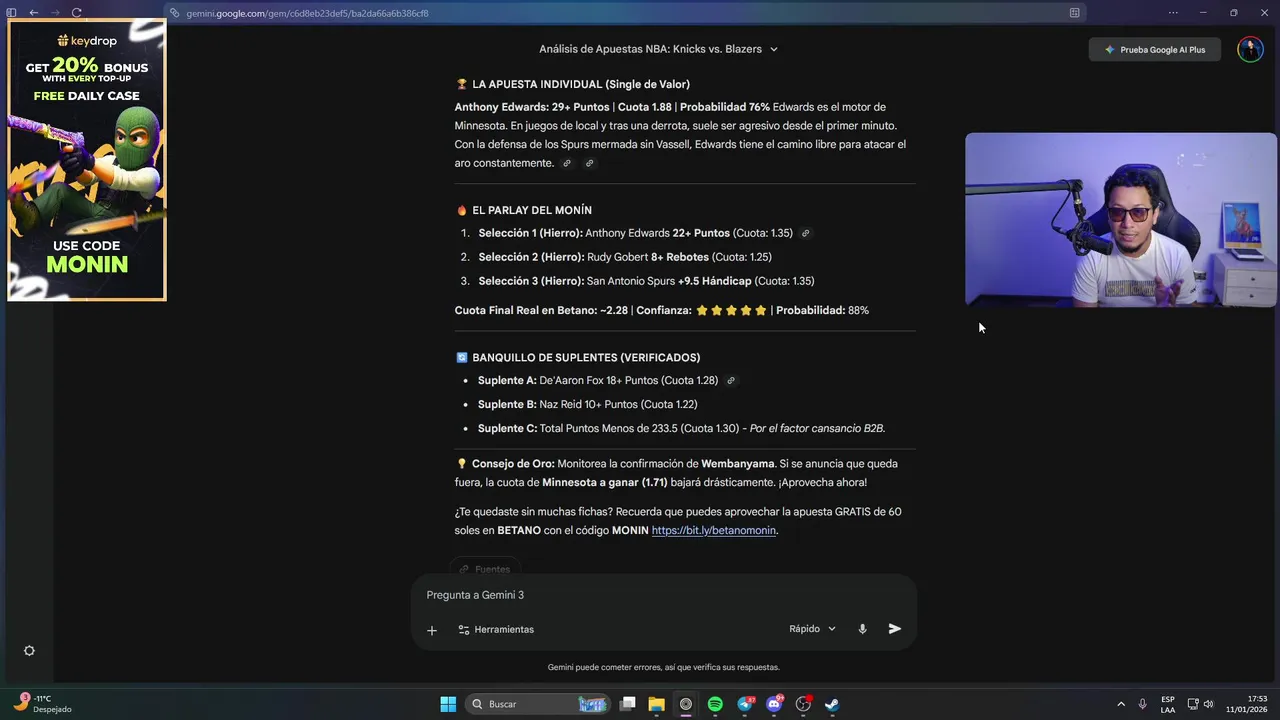The image size is (1280, 720).
Task: Click the tray microphone icon
Action: point(1142,704)
